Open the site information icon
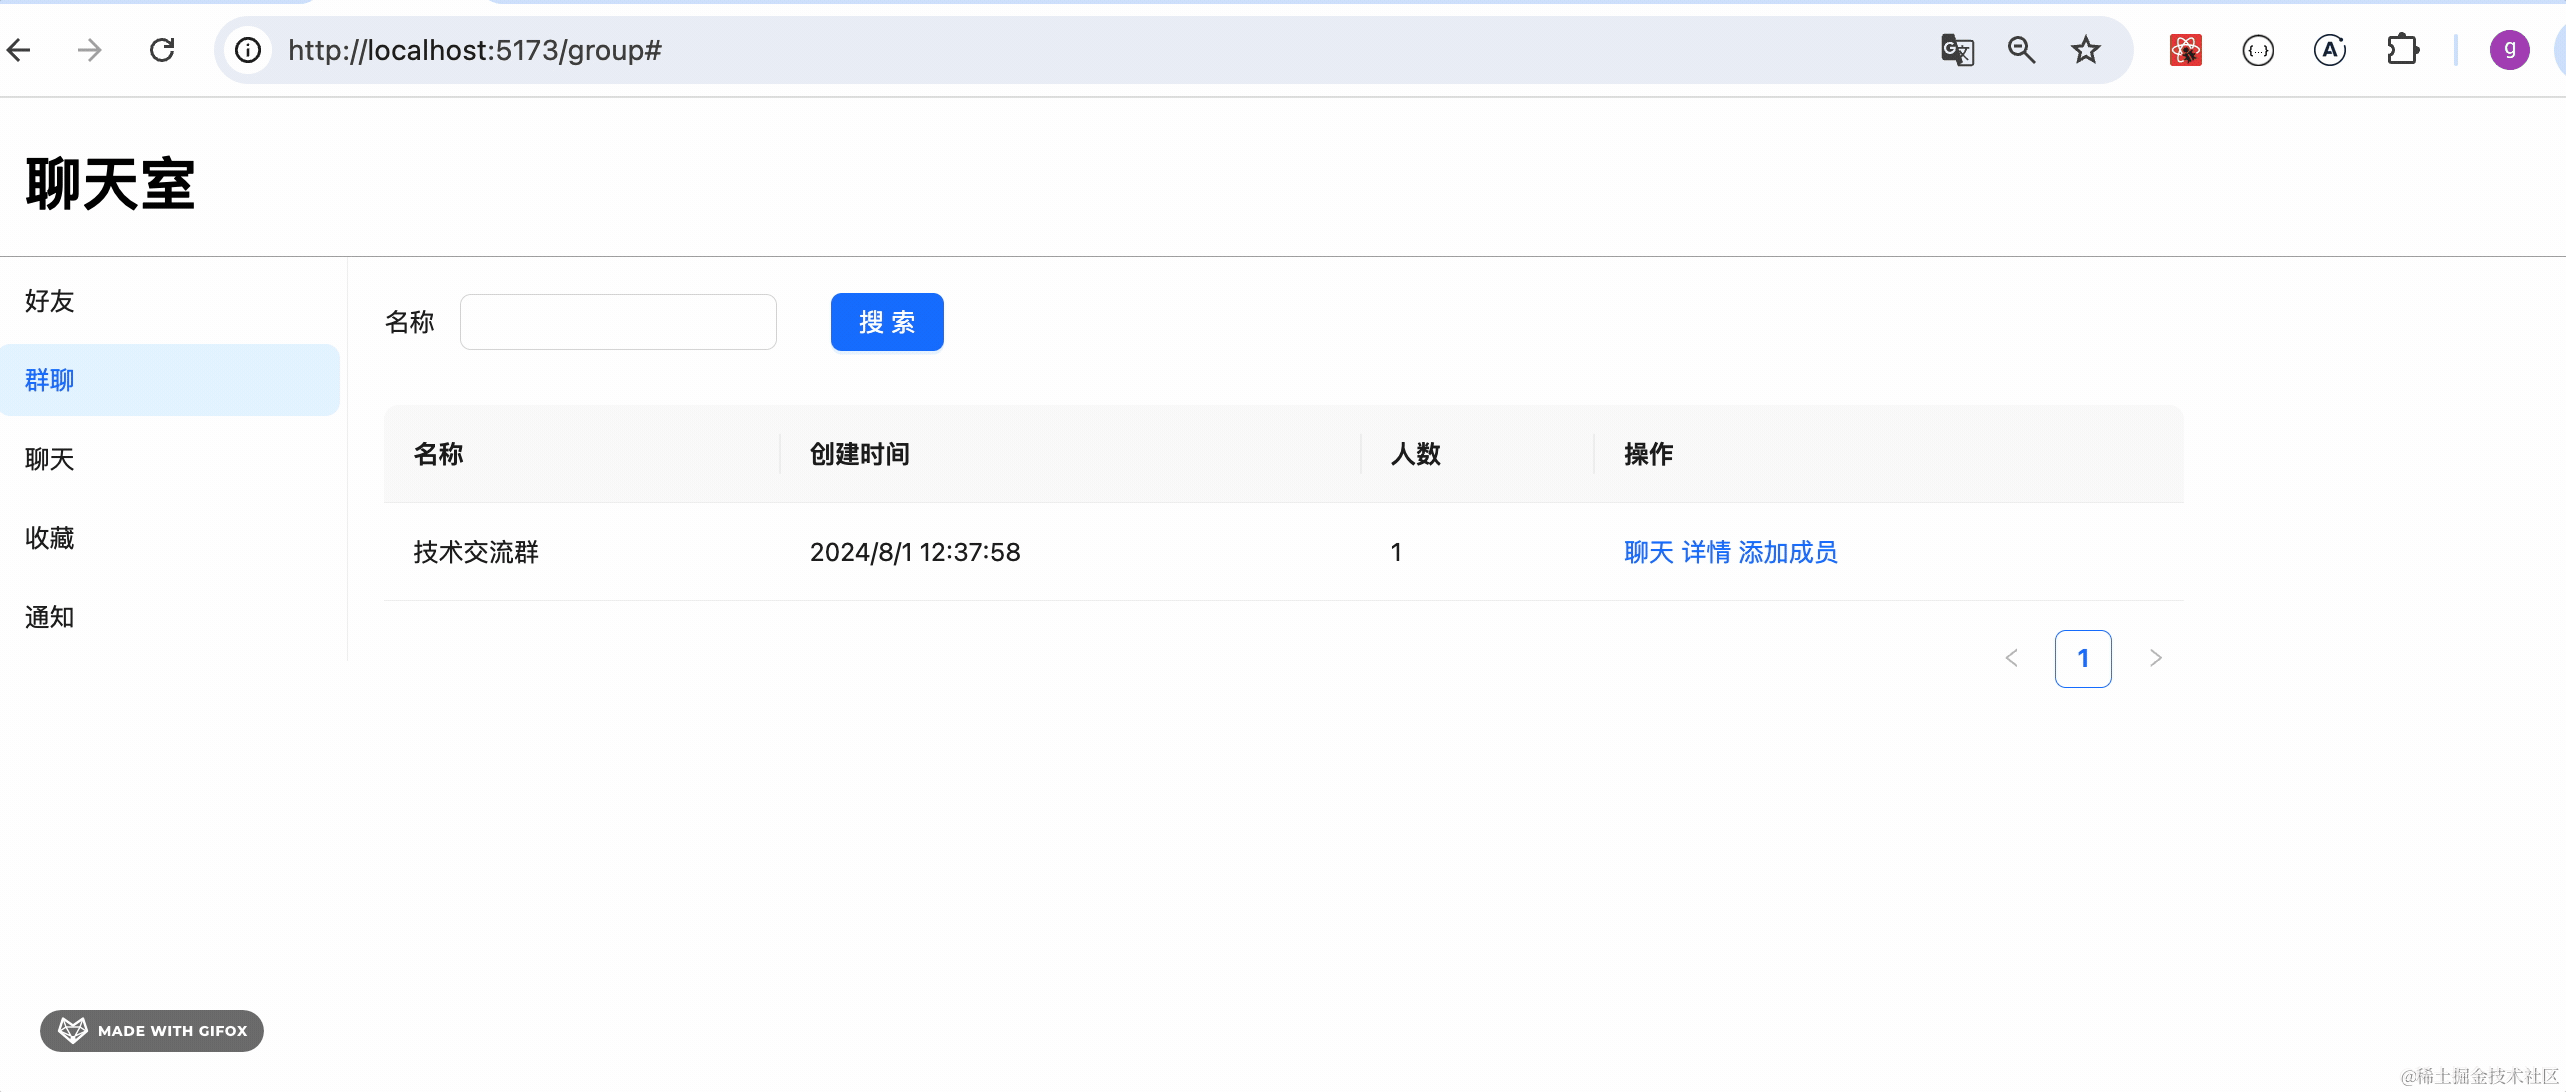Image resolution: width=2566 pixels, height=1092 pixels. click(x=248, y=50)
